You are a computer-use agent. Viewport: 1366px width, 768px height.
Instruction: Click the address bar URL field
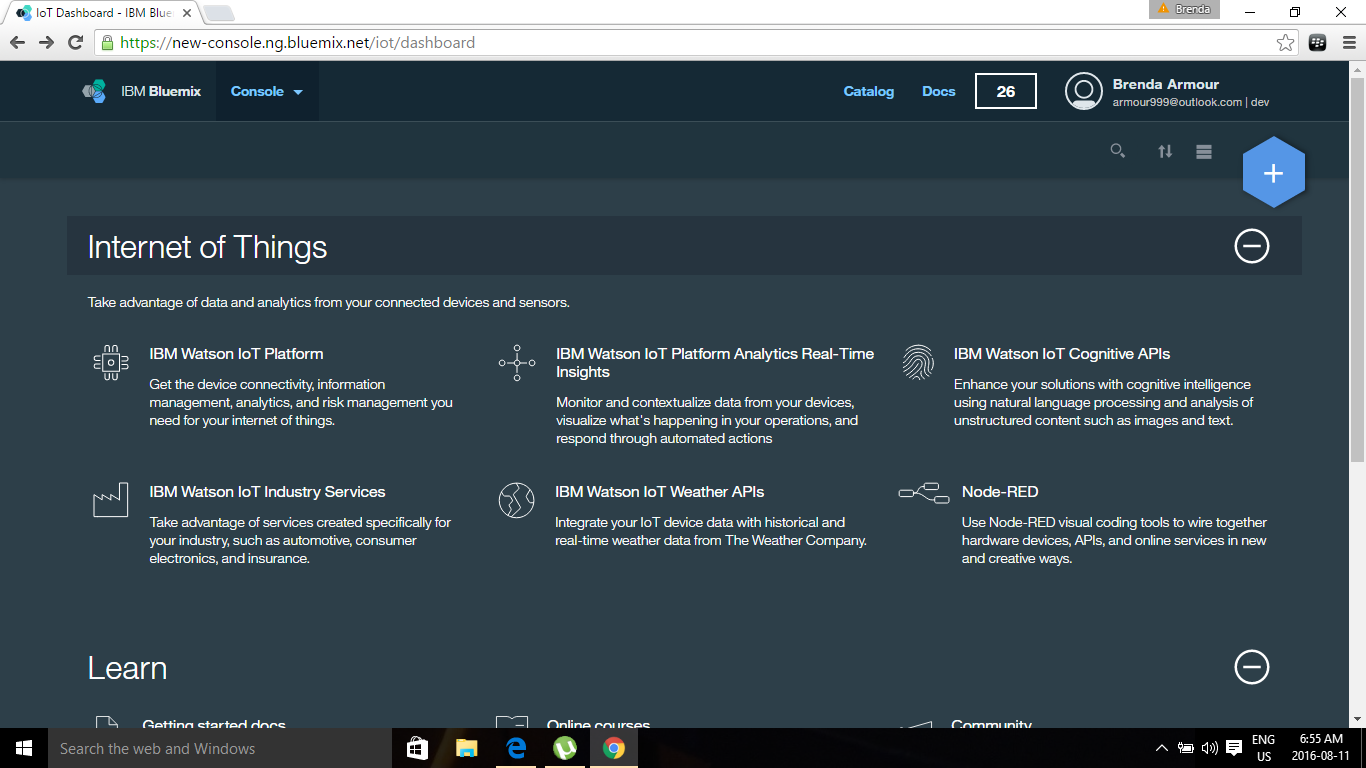click(x=696, y=43)
